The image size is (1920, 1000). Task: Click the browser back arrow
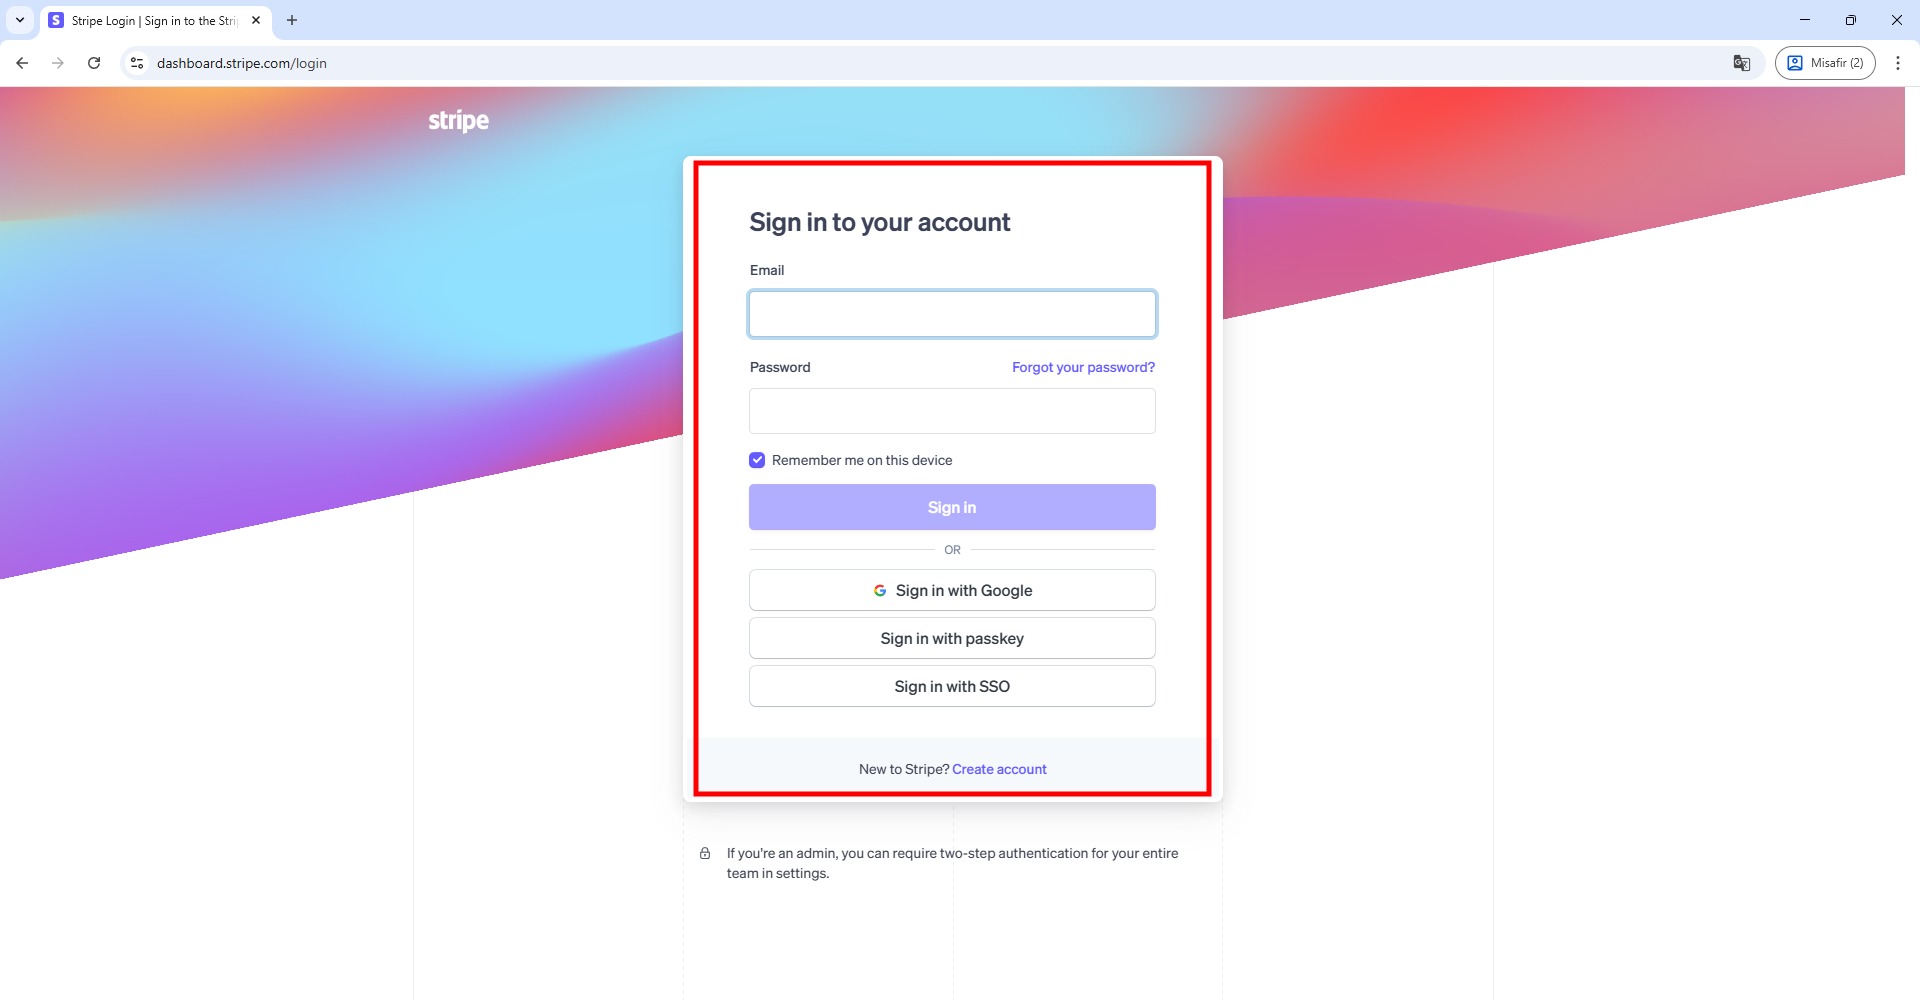22,63
